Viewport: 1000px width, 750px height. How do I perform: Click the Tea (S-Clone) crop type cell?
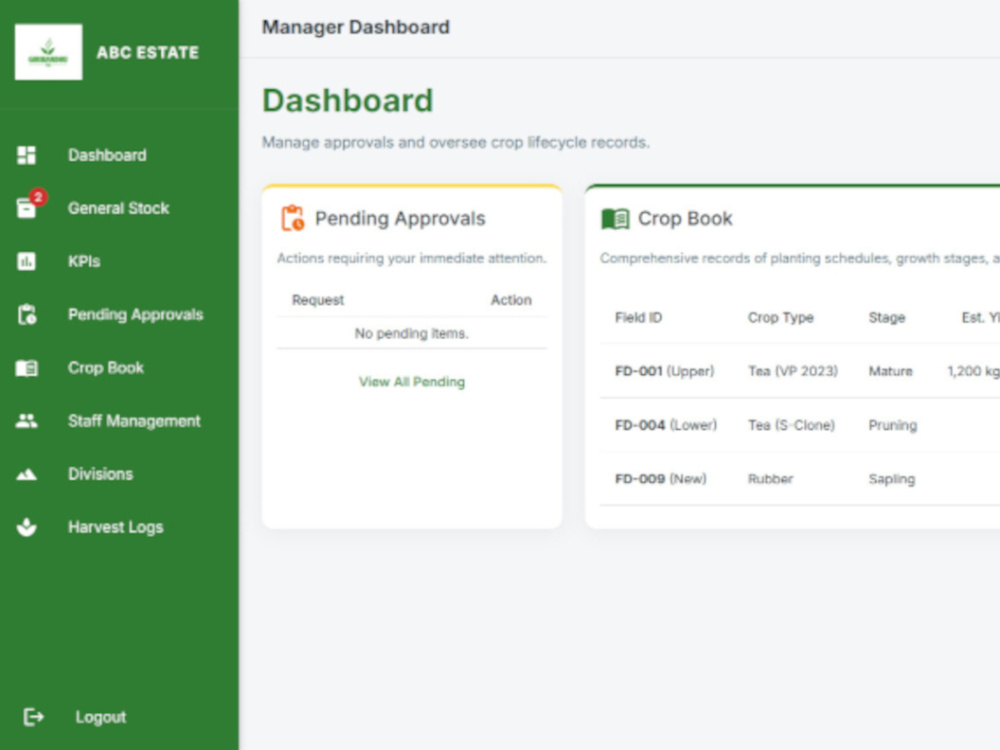point(791,425)
